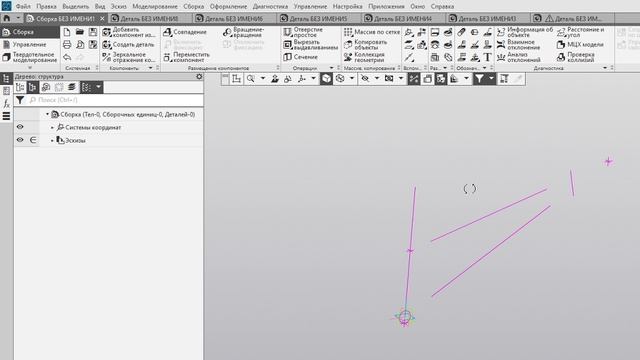Click the Информация об объекте tool
640x360 pixels.
pos(524,32)
